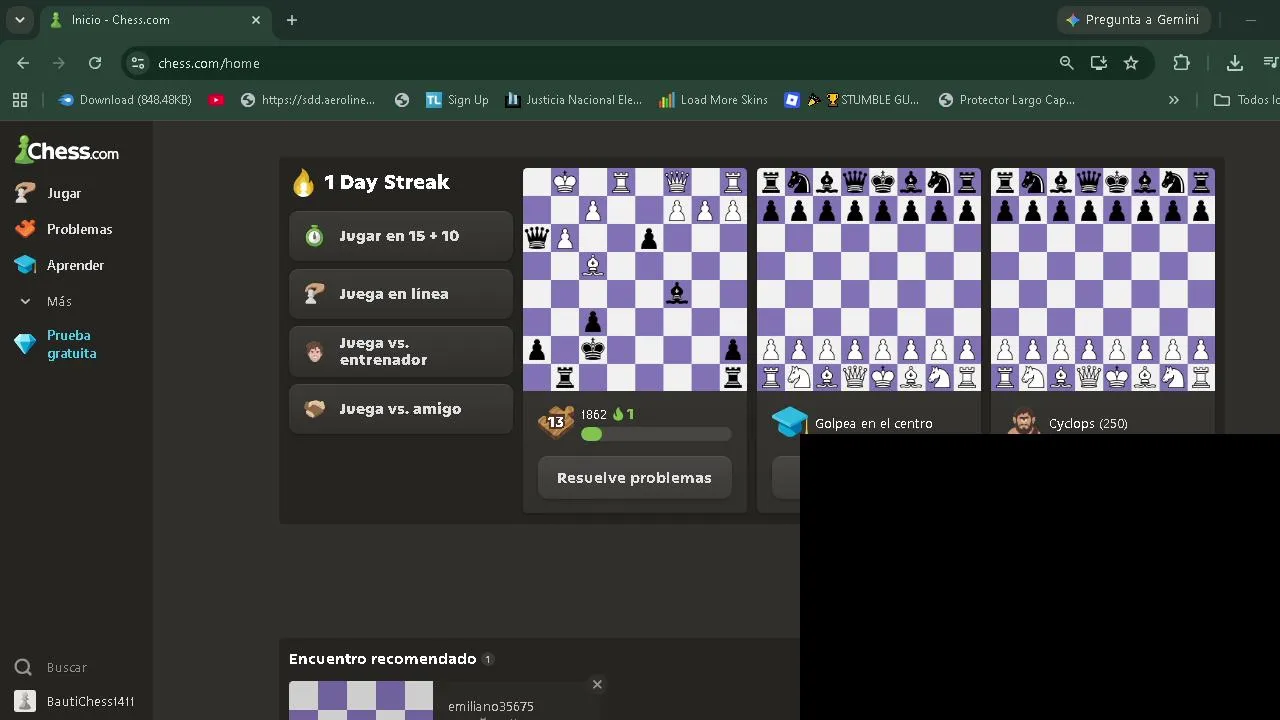Open a new browser tab
The width and height of the screenshot is (1280, 720).
292,20
